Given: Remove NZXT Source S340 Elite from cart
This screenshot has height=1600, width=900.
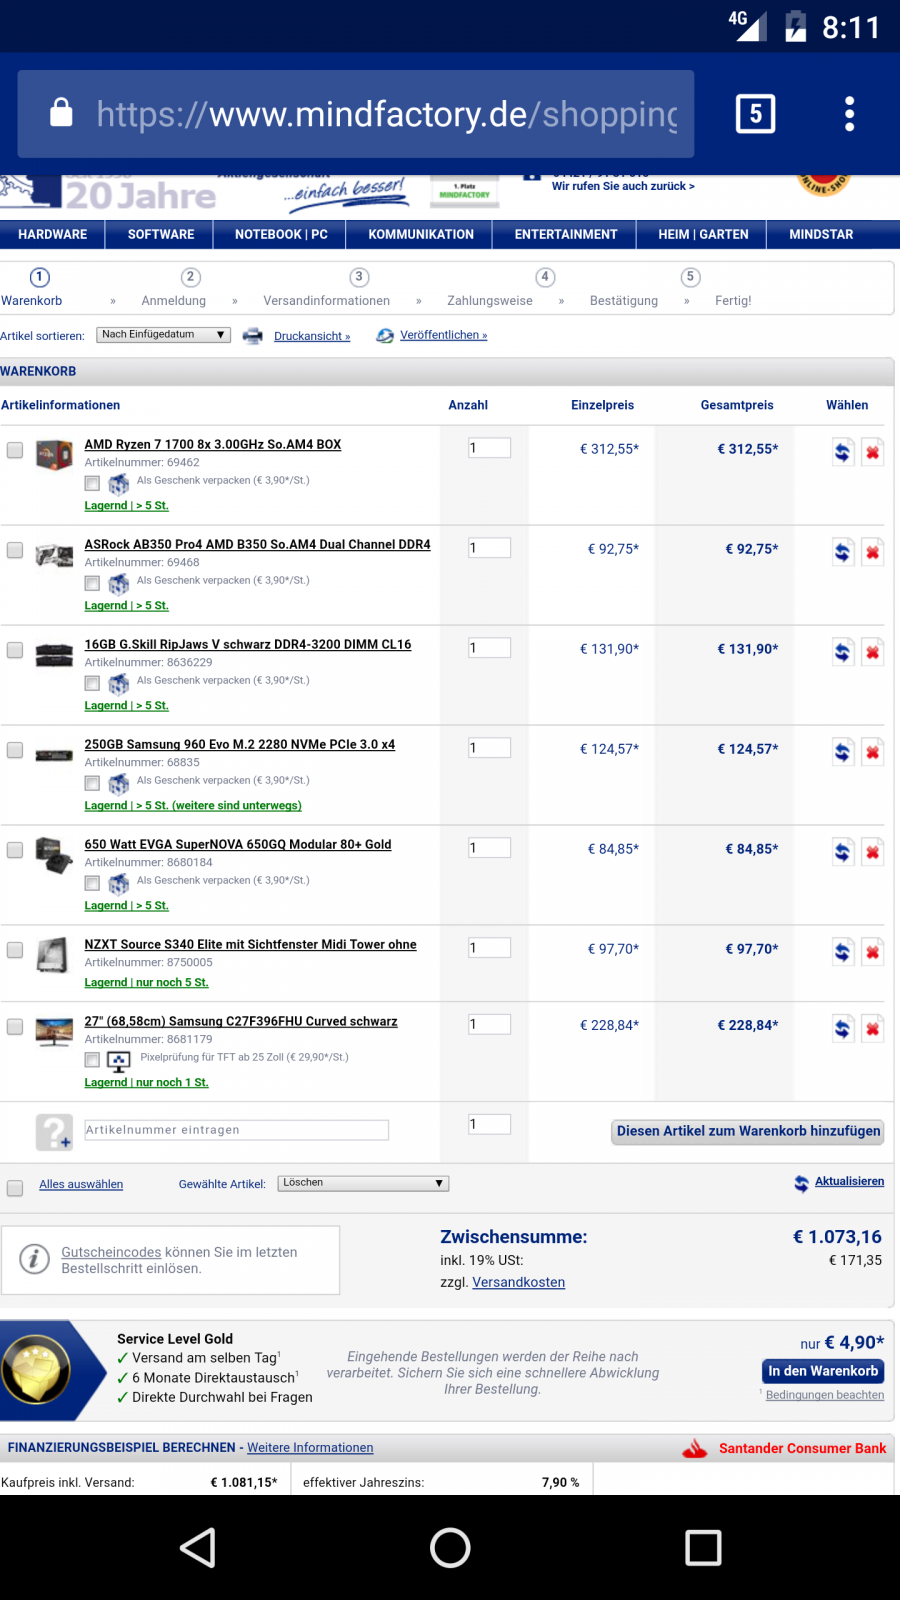Looking at the screenshot, I should [x=872, y=951].
